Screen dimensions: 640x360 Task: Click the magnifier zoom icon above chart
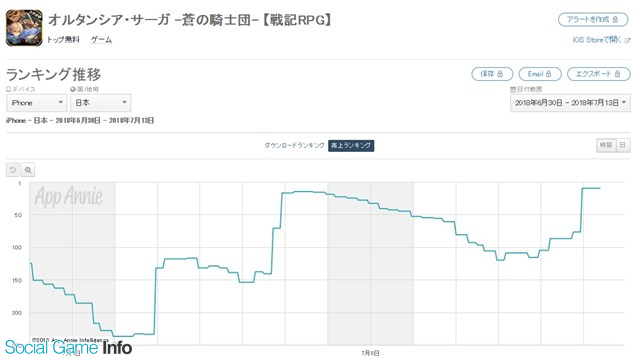tap(28, 170)
